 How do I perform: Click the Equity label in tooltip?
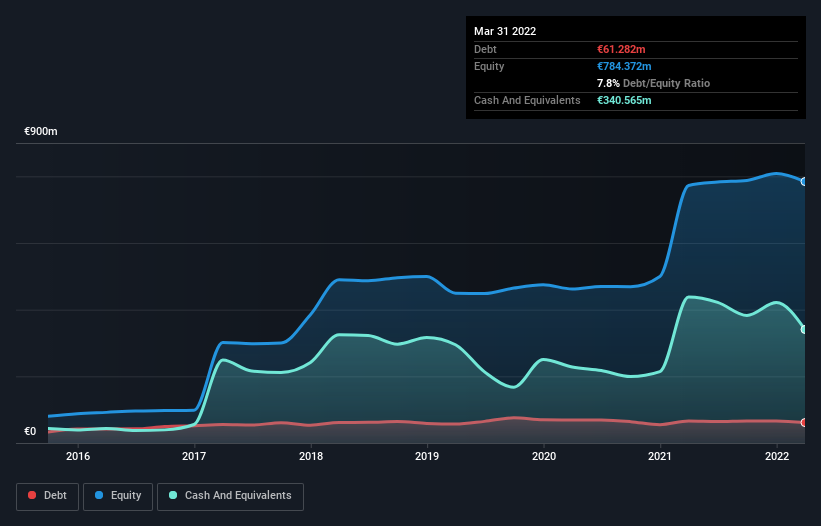pyautogui.click(x=489, y=66)
